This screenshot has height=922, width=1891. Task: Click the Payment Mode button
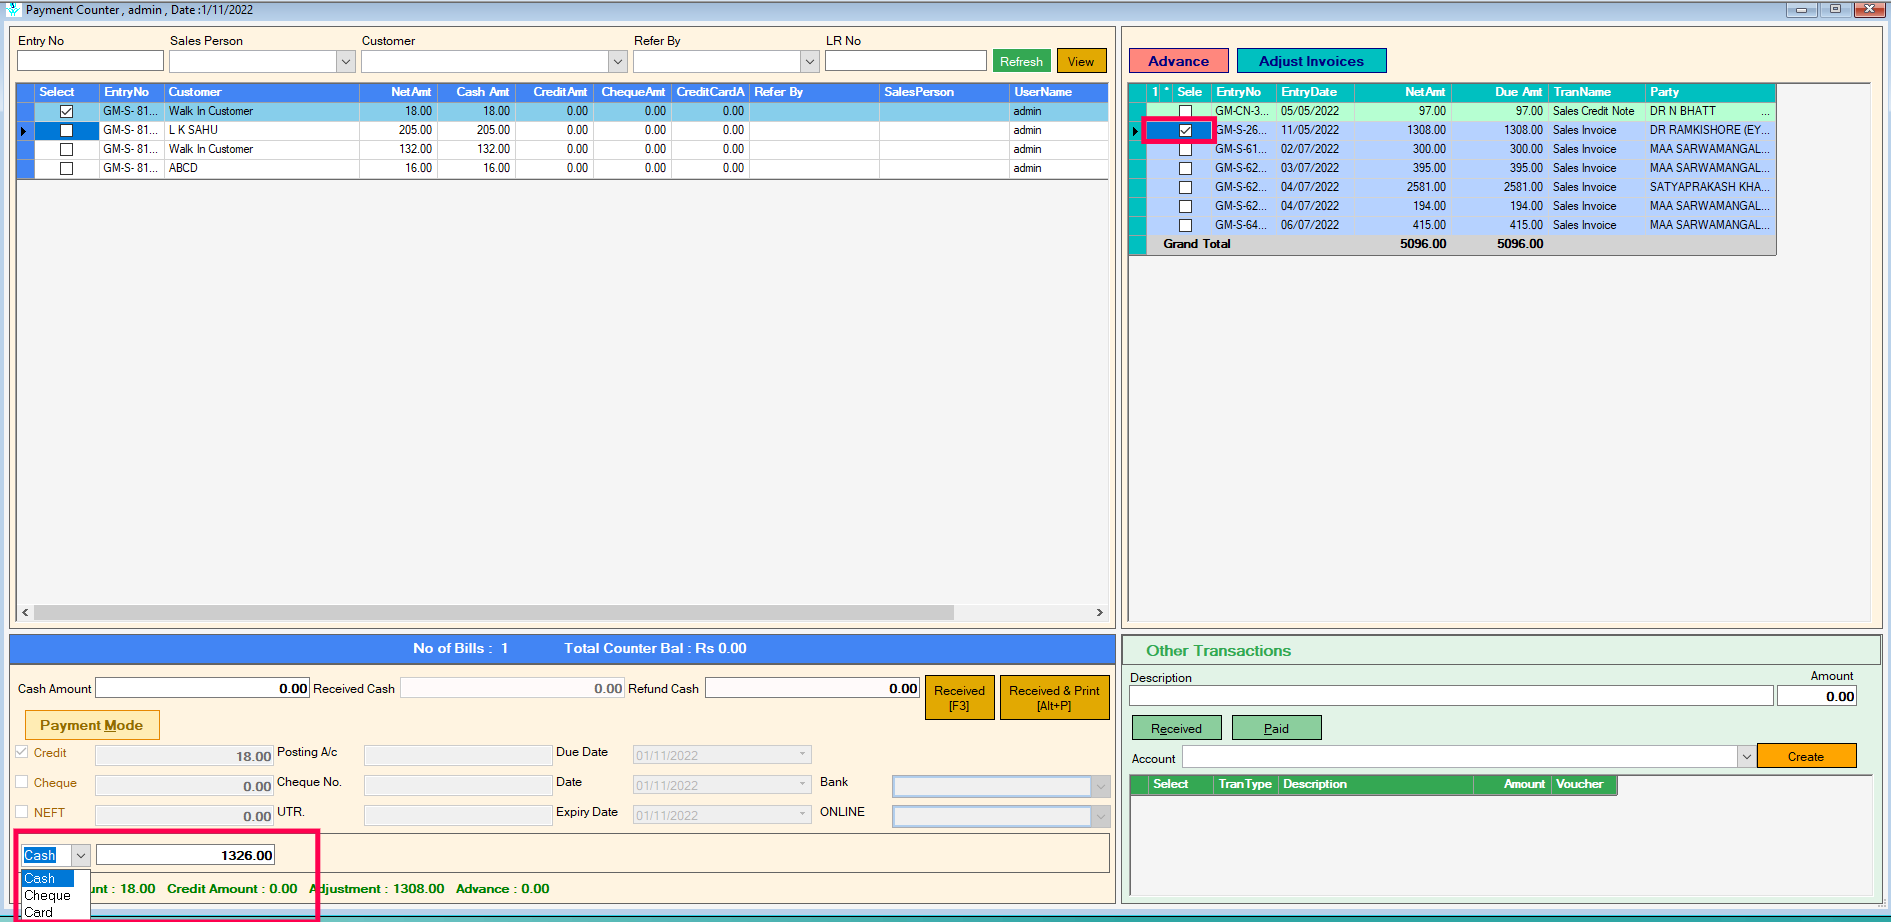coord(91,725)
